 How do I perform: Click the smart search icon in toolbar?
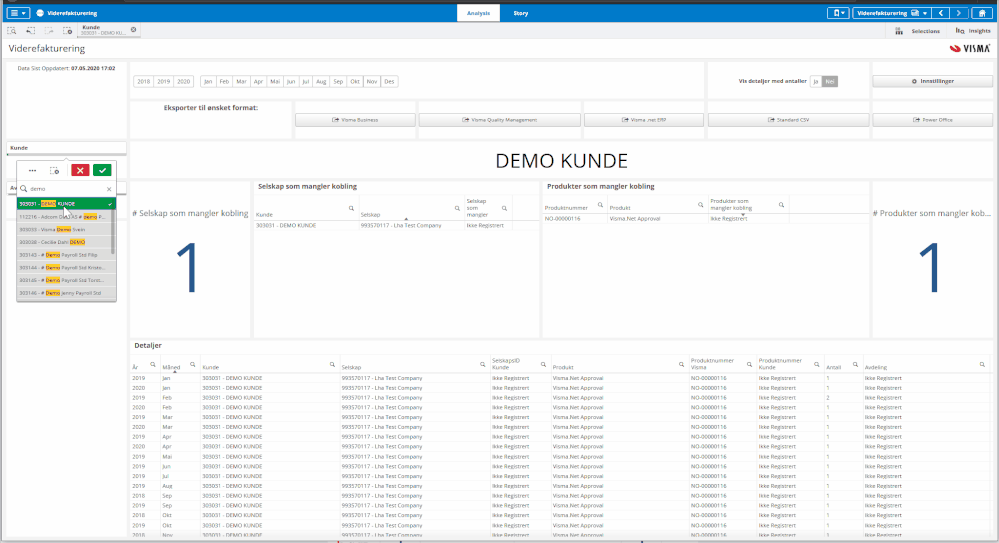[11, 31]
